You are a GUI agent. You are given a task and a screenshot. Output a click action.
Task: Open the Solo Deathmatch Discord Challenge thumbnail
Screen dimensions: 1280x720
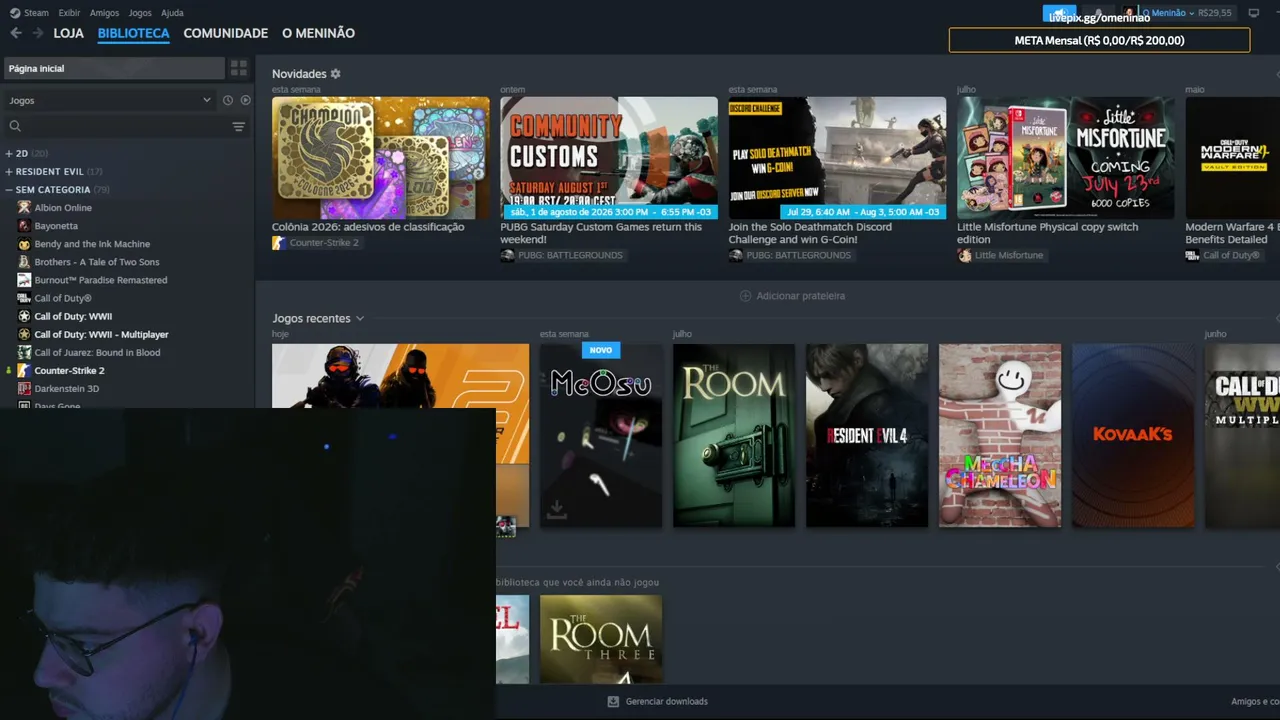(837, 158)
